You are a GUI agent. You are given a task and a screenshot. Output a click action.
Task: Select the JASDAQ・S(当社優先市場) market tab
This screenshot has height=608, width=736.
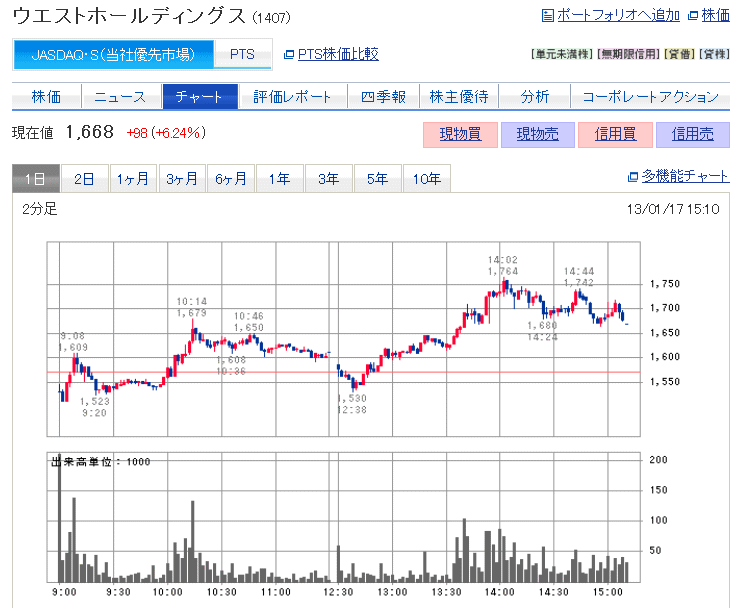(113, 55)
